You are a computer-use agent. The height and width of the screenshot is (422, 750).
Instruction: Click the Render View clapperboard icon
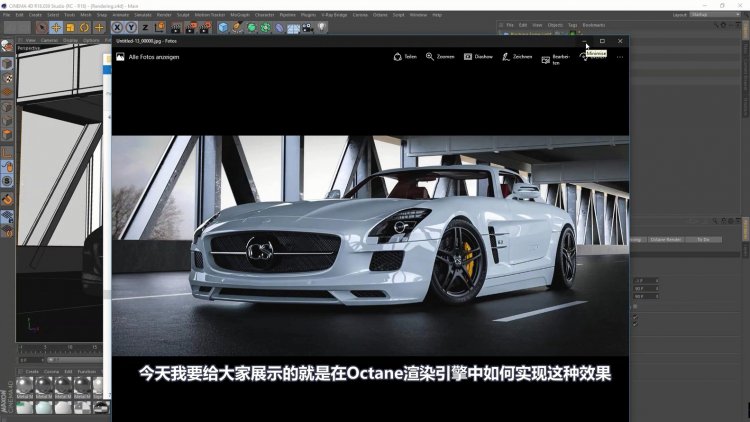coord(176,28)
